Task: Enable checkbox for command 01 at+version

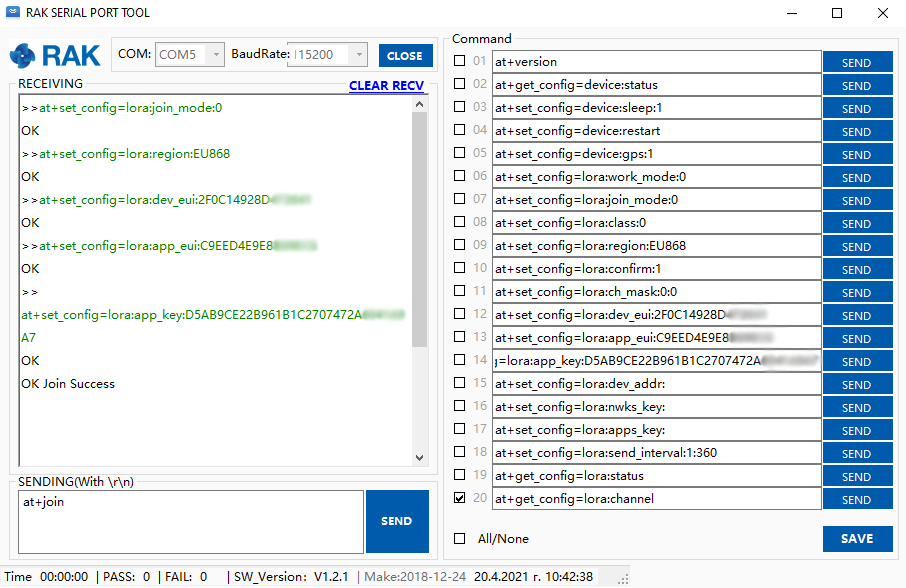Action: tap(460, 61)
